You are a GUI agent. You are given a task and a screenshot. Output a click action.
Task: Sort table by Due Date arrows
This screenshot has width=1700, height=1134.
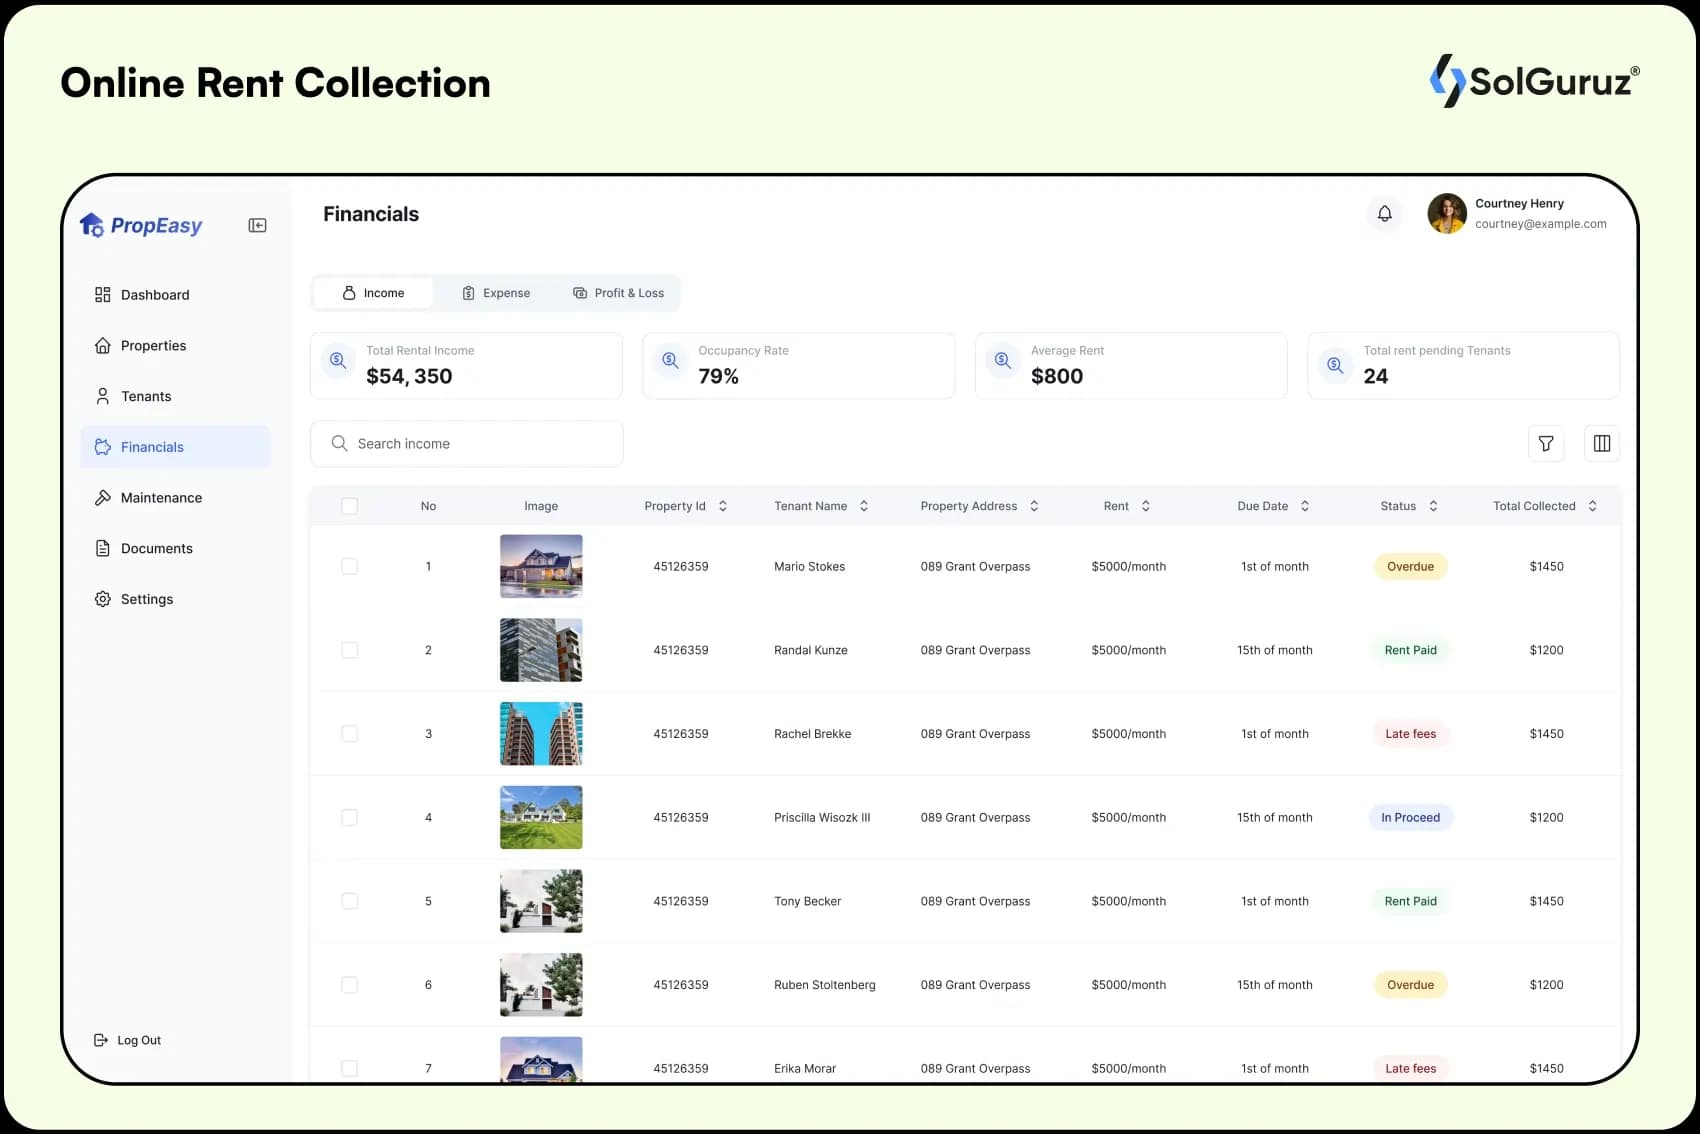click(1305, 506)
